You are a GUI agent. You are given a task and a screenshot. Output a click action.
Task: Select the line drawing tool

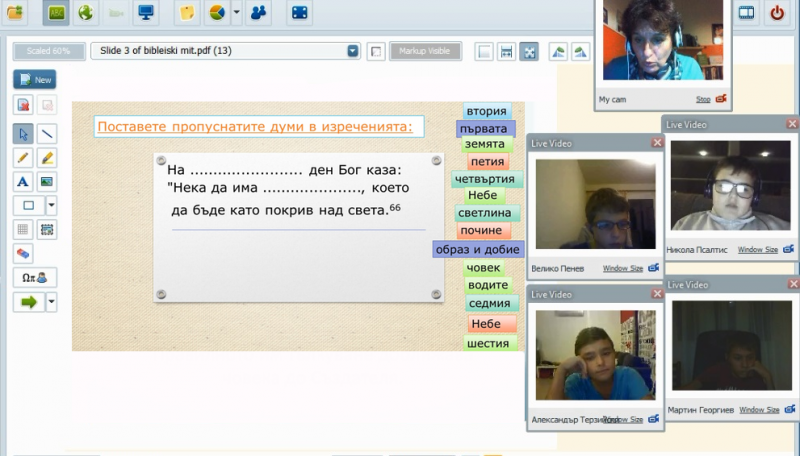[x=47, y=134]
